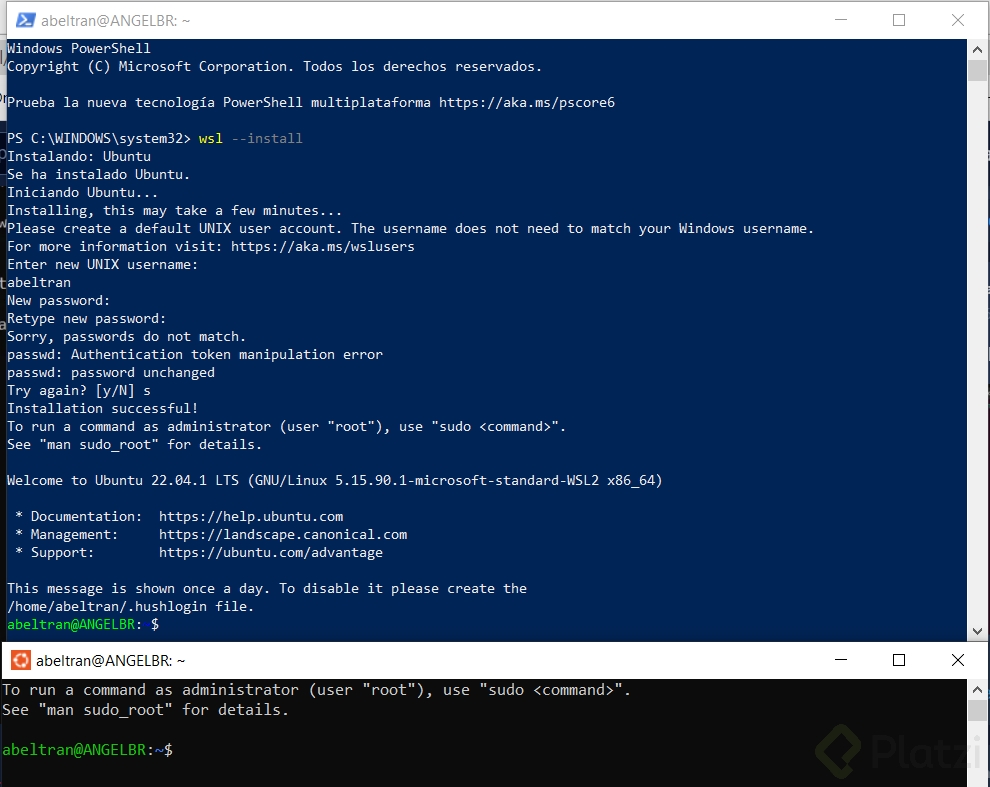The height and width of the screenshot is (787, 990).
Task: Click the 'passwd: password unchanged' line
Action: [x=111, y=372]
